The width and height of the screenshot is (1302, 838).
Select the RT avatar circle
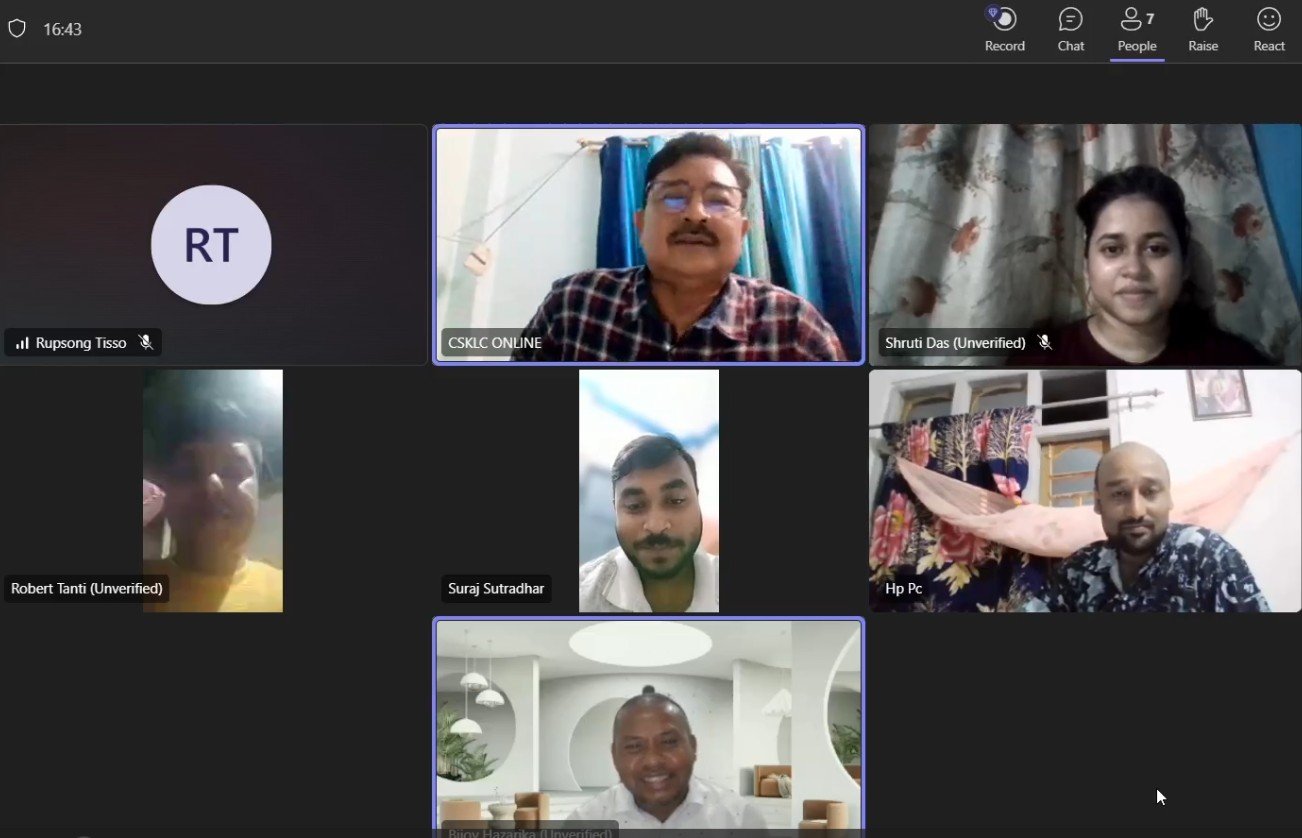(211, 245)
